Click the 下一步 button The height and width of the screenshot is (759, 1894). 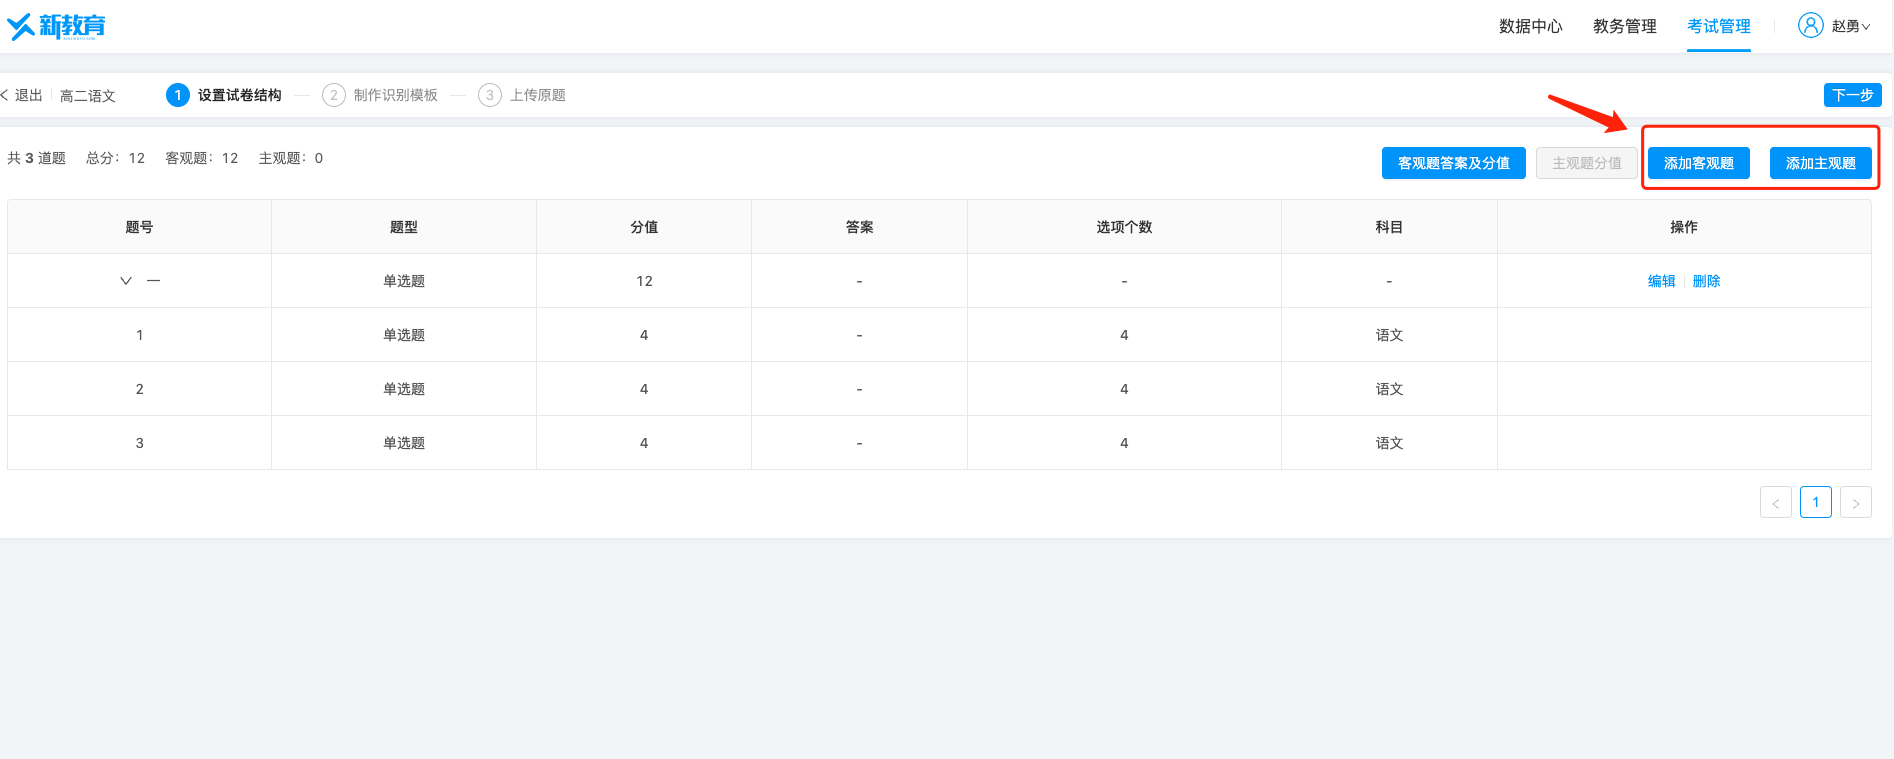[x=1852, y=95]
